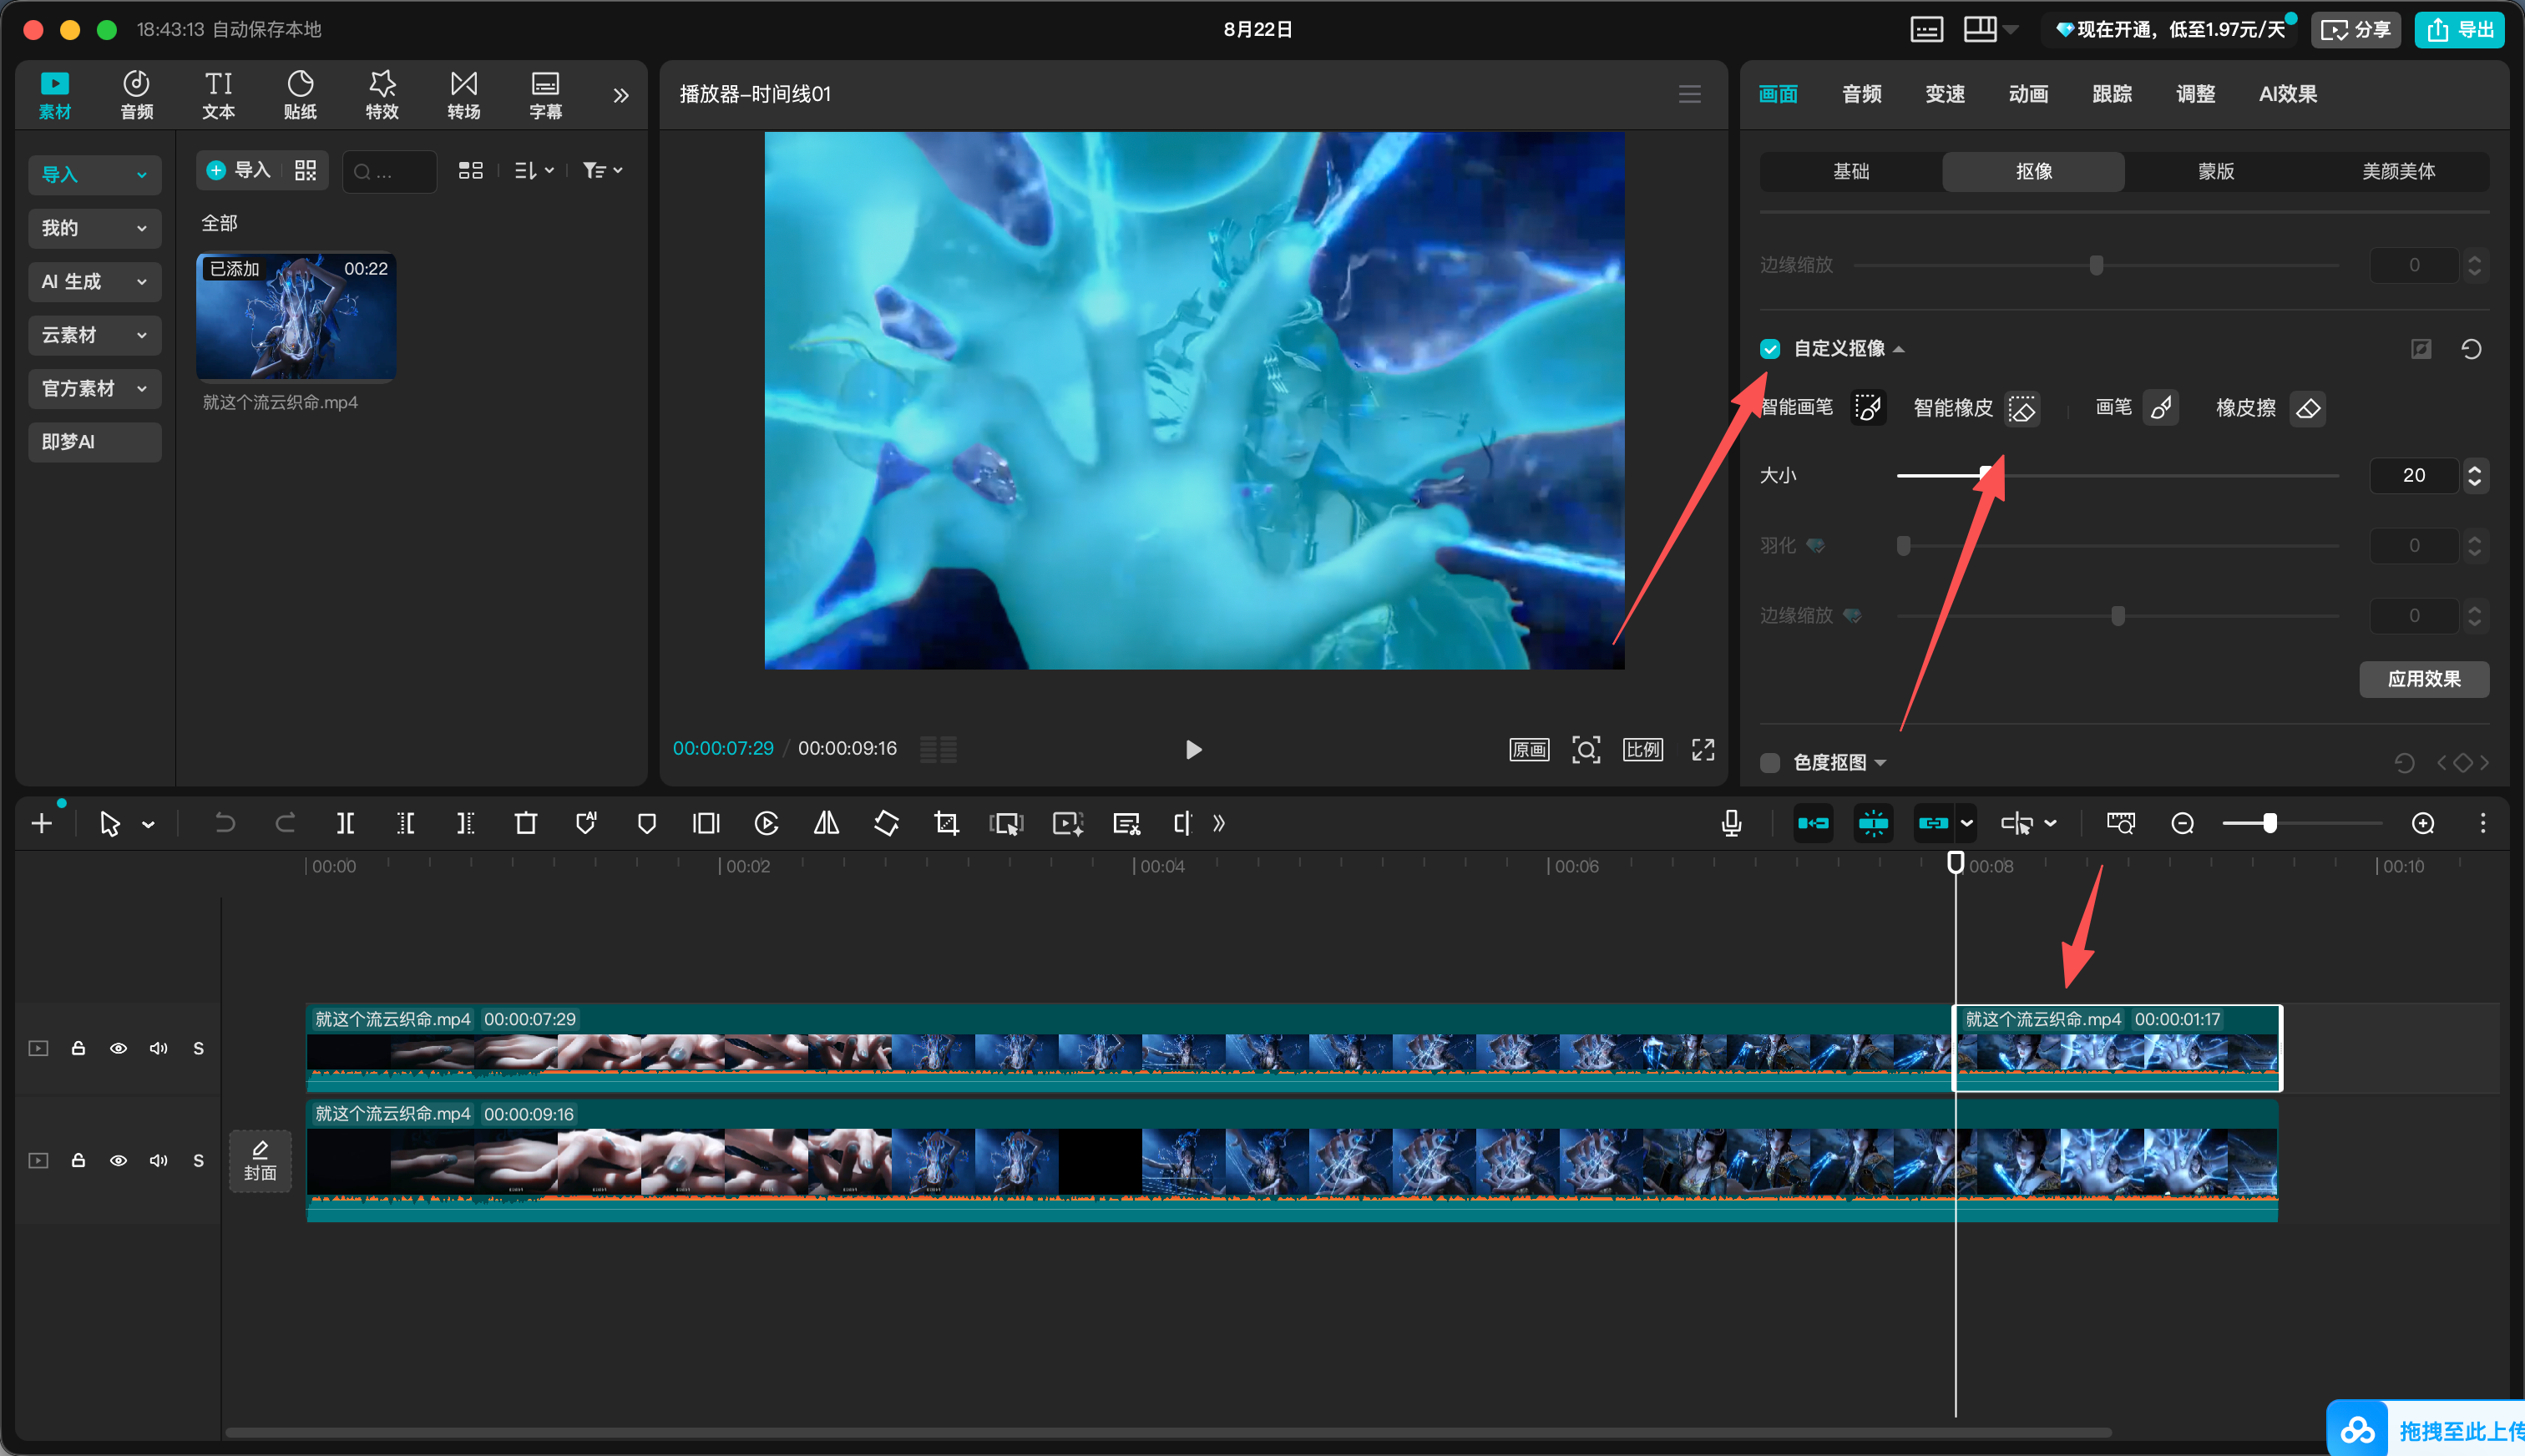Screen dimensions: 2525x1456
Task: Select the eraser (橡皮擦) tool icon
Action: pos(2307,408)
